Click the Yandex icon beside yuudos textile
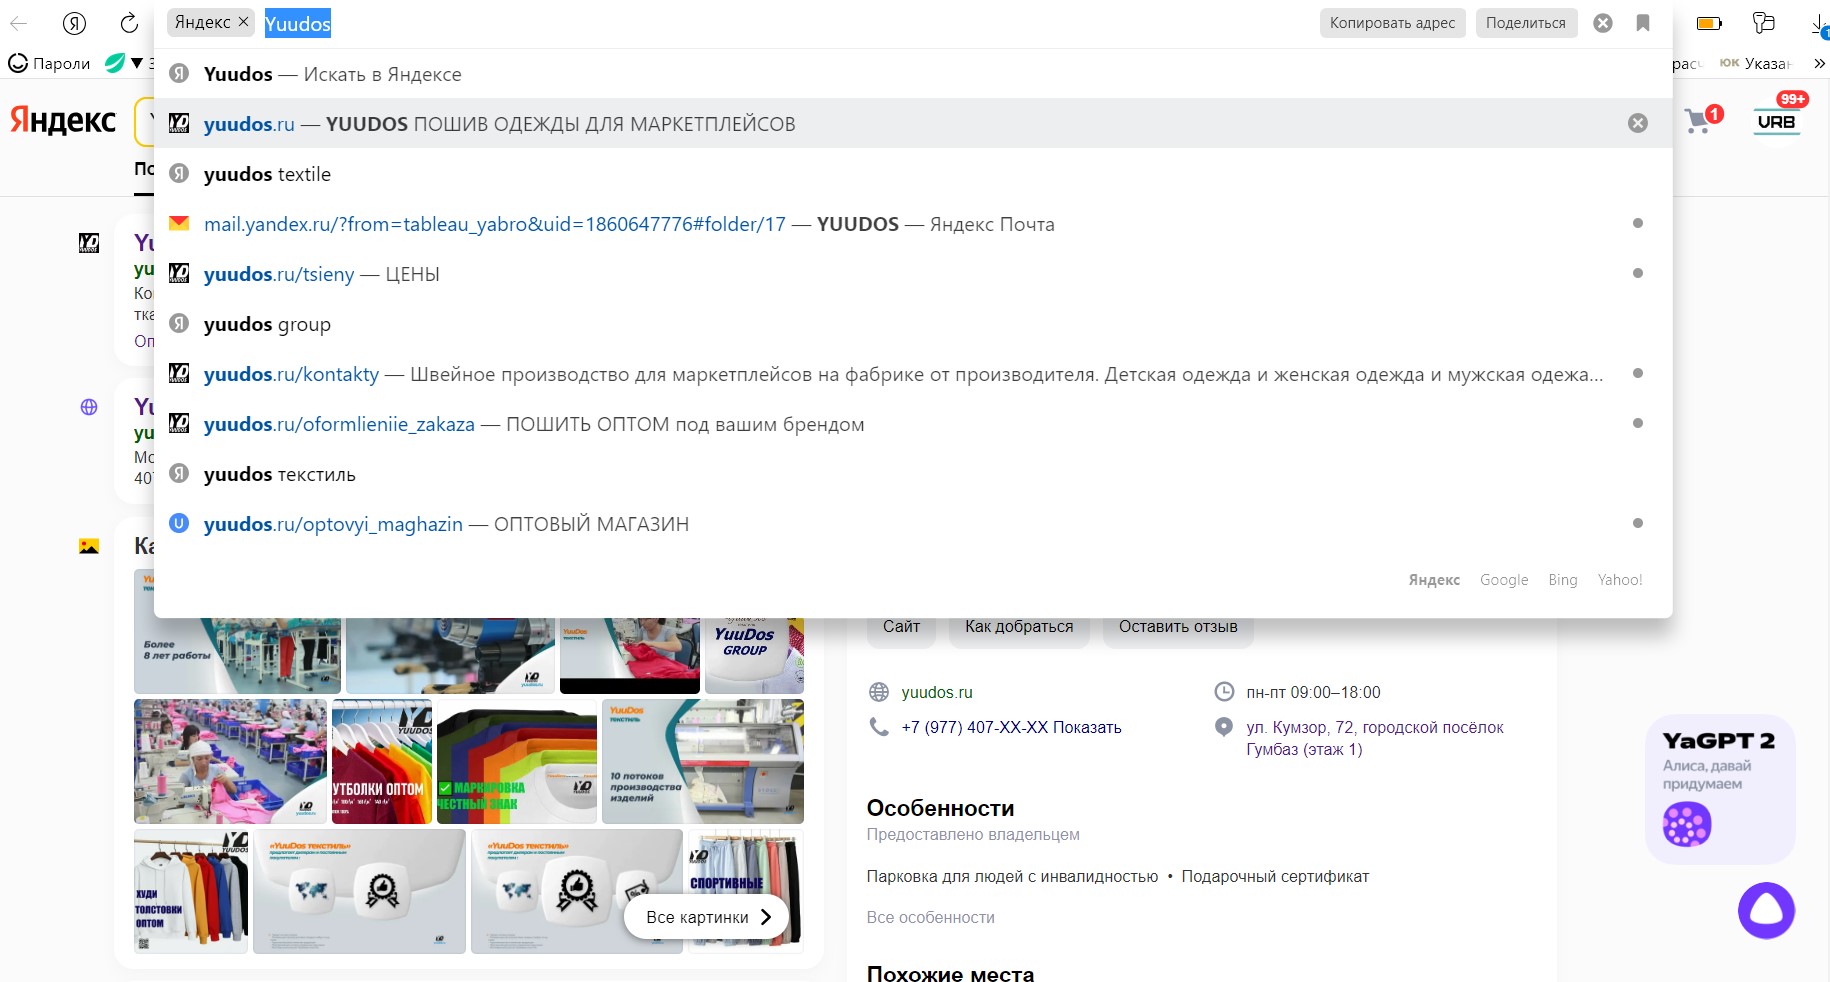 tap(179, 173)
